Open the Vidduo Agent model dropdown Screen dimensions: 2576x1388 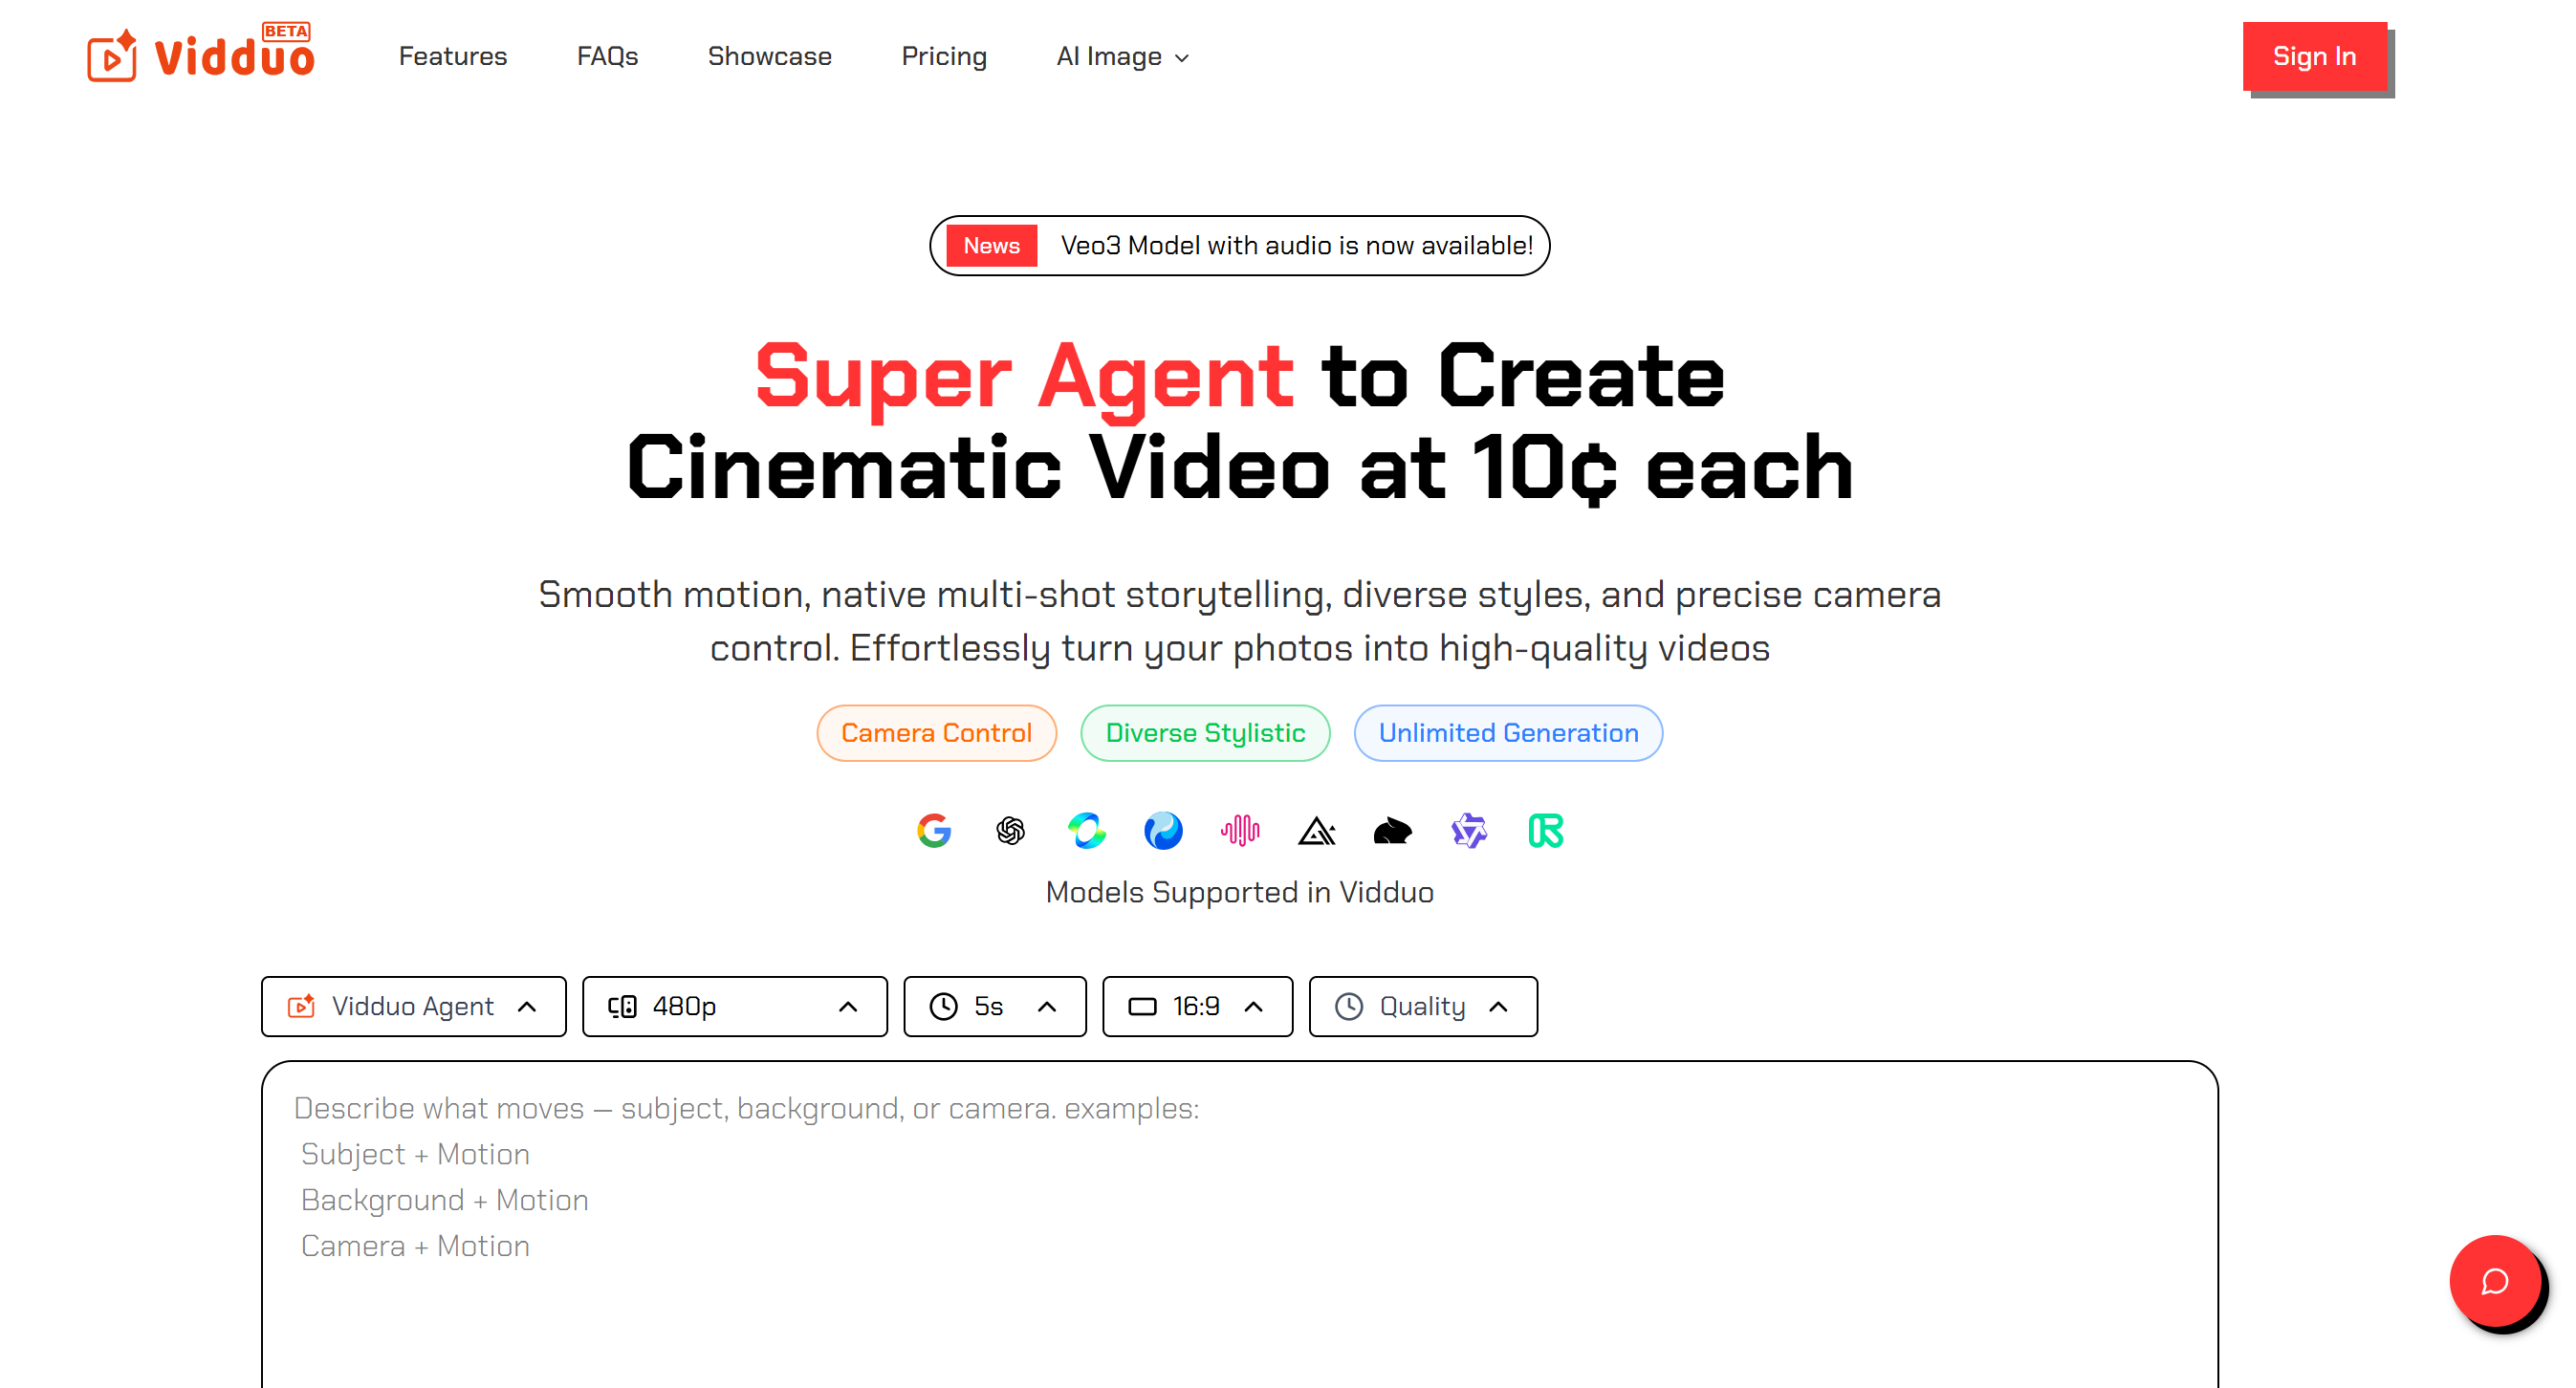414,1006
